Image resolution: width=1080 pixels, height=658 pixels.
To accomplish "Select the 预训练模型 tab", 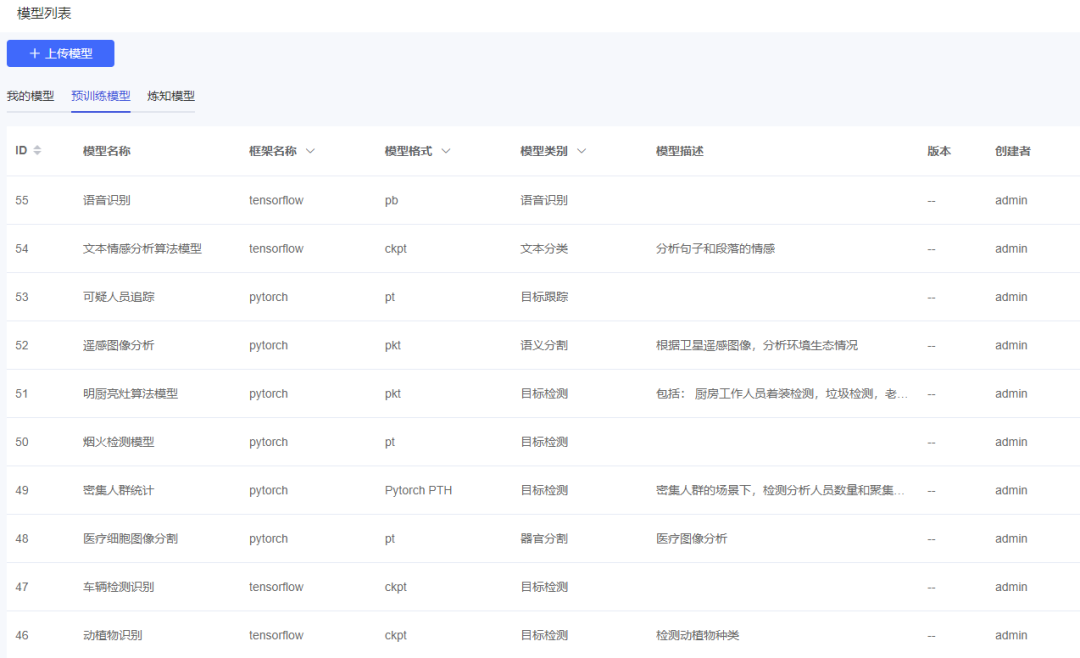I will pyautogui.click(x=100, y=96).
